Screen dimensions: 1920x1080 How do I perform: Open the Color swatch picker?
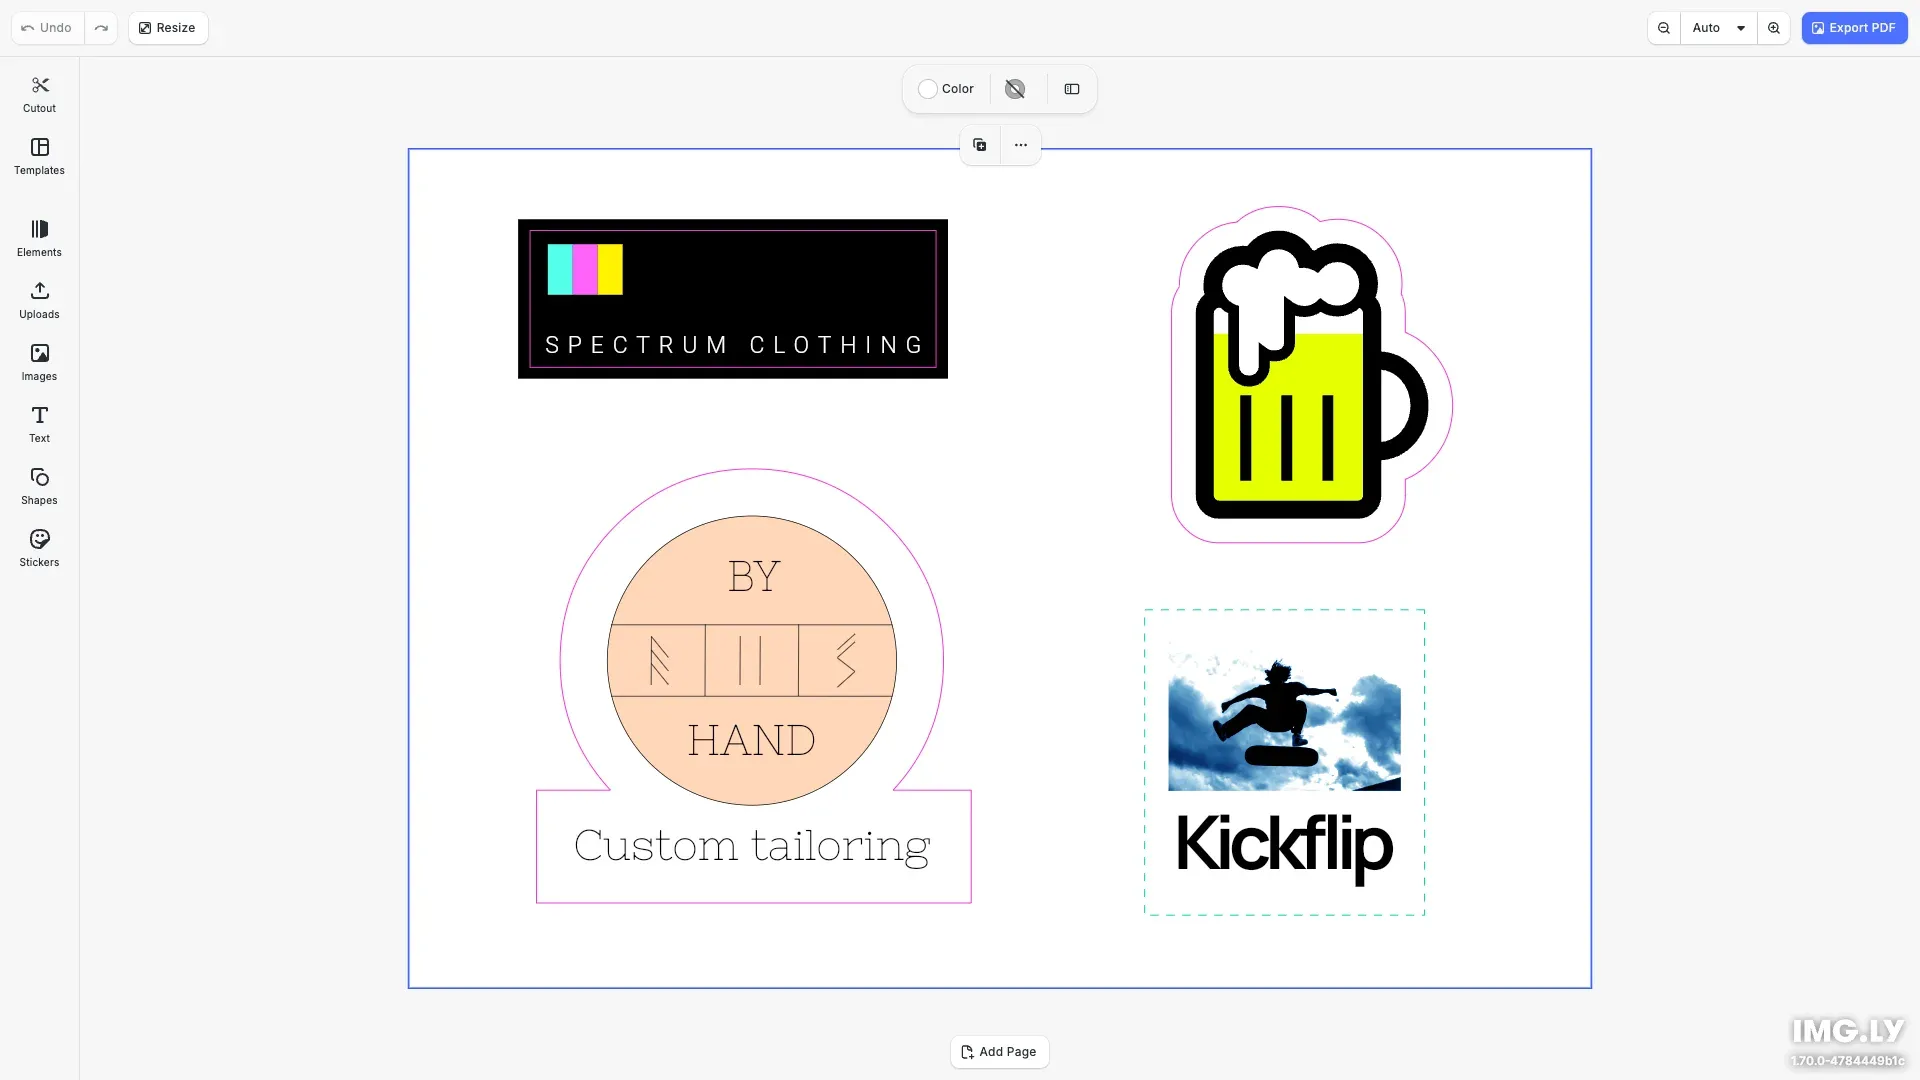[928, 89]
